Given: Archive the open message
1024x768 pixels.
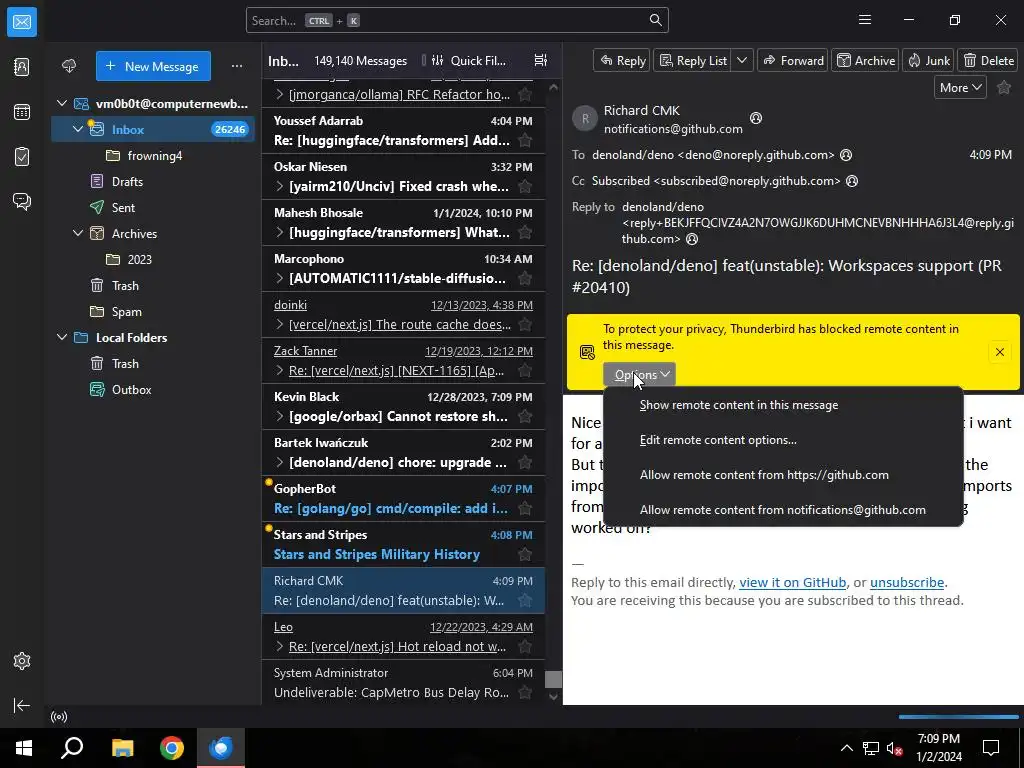Looking at the screenshot, I should [x=865, y=61].
